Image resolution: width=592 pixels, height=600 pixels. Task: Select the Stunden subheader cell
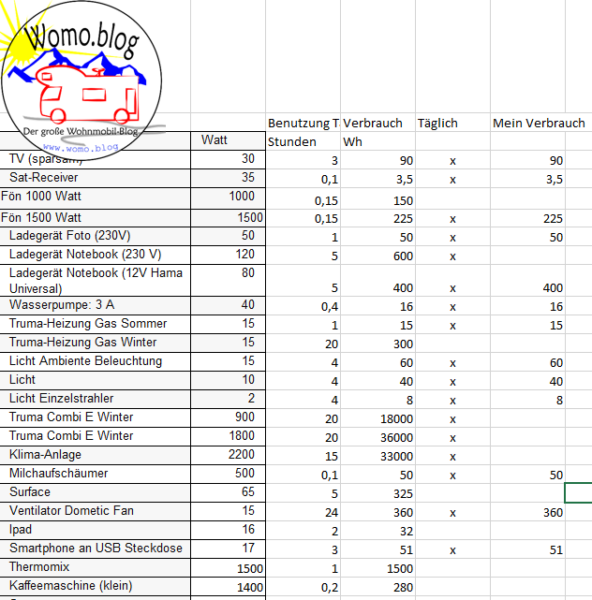point(303,142)
